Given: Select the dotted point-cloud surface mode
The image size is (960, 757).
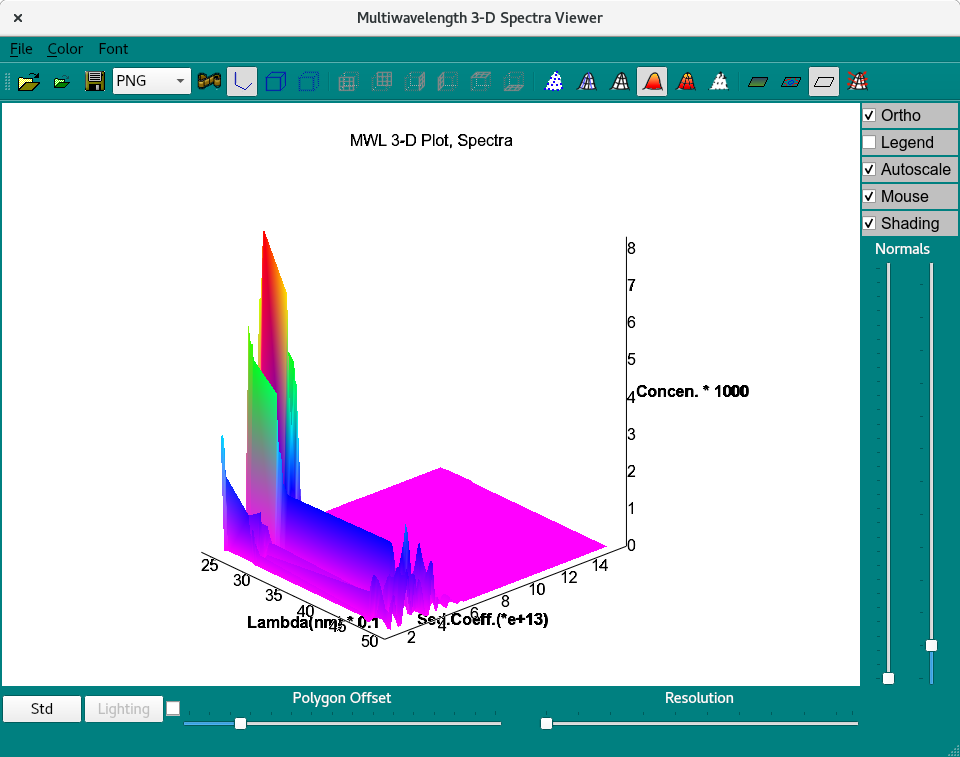Looking at the screenshot, I should (553, 81).
